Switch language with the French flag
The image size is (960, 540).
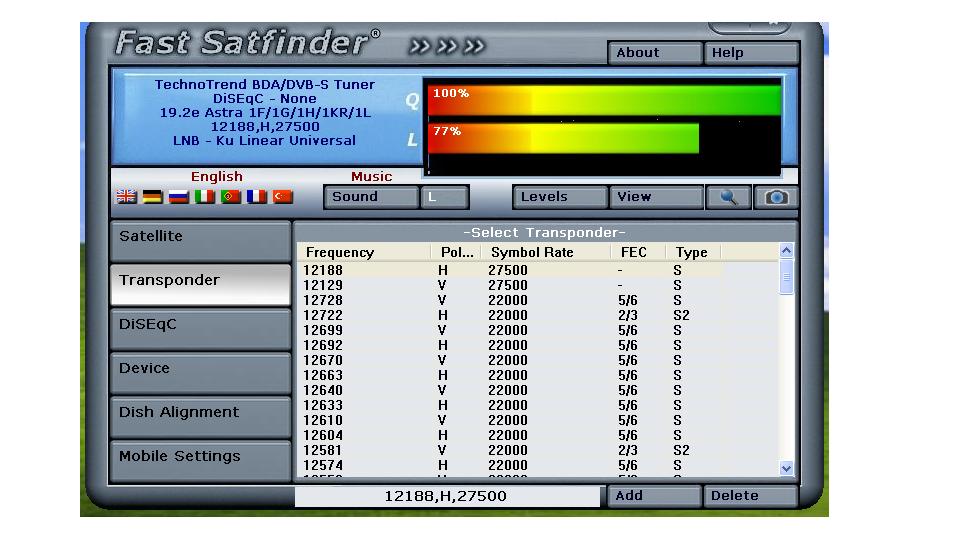pyautogui.click(x=257, y=197)
